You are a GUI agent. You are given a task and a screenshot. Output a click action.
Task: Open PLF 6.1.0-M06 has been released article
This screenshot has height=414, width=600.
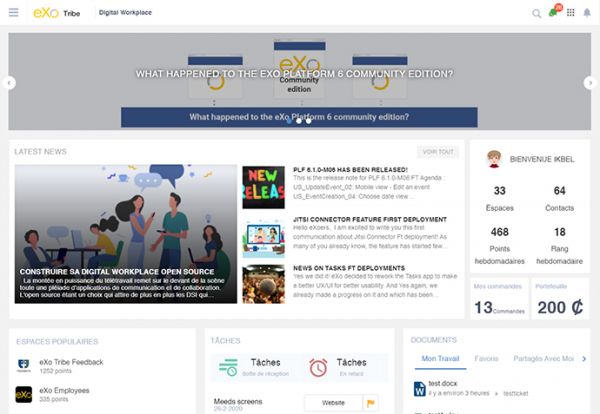tap(351, 170)
